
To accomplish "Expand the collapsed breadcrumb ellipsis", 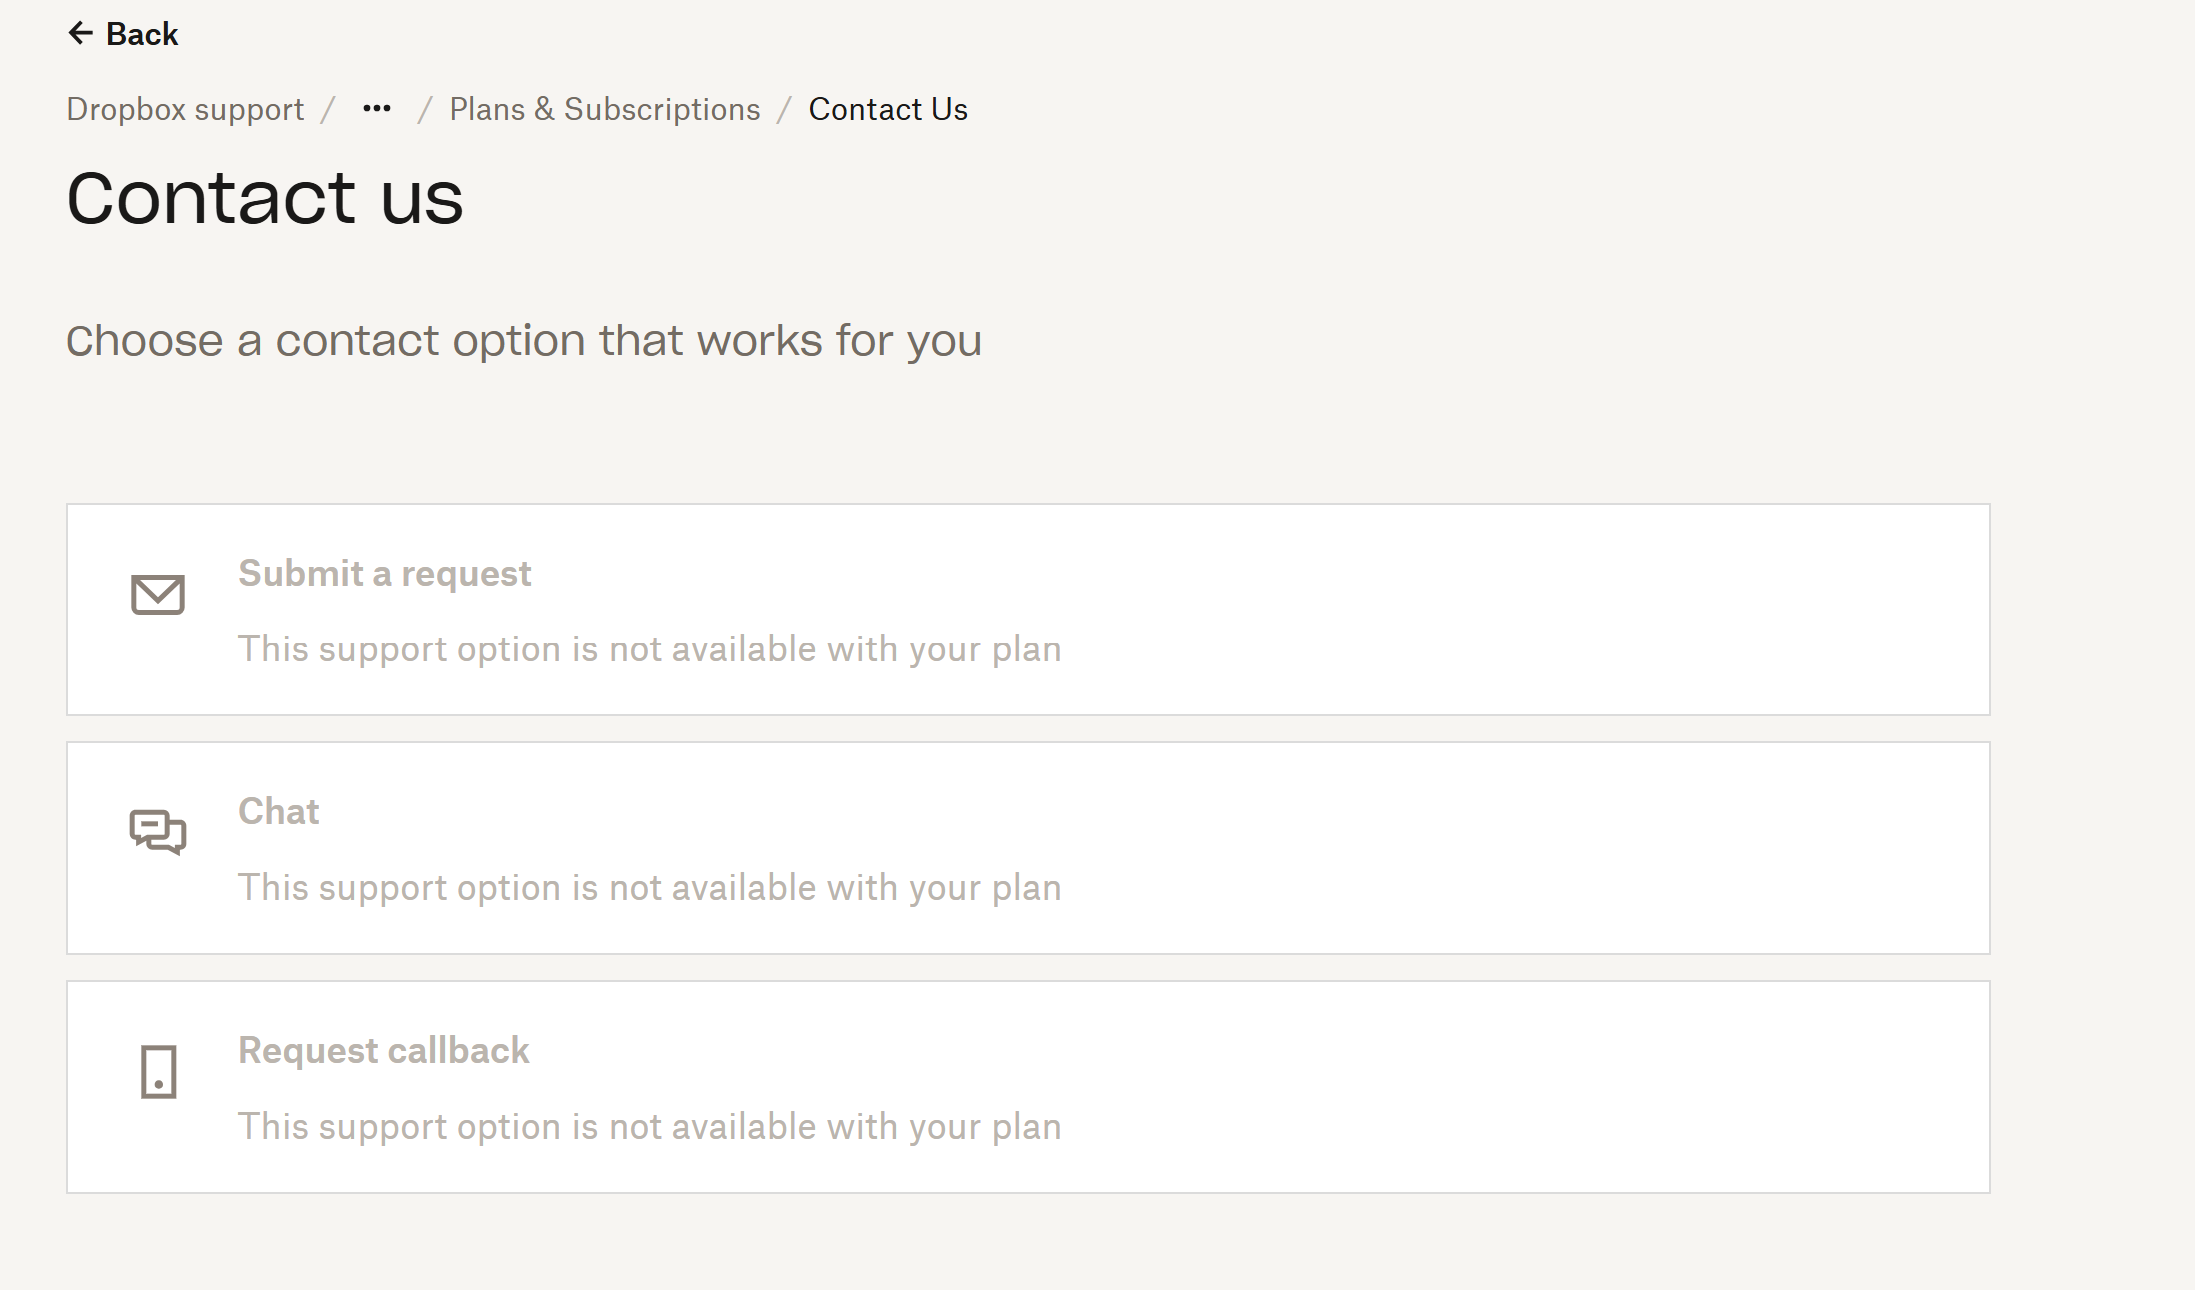I will point(377,109).
